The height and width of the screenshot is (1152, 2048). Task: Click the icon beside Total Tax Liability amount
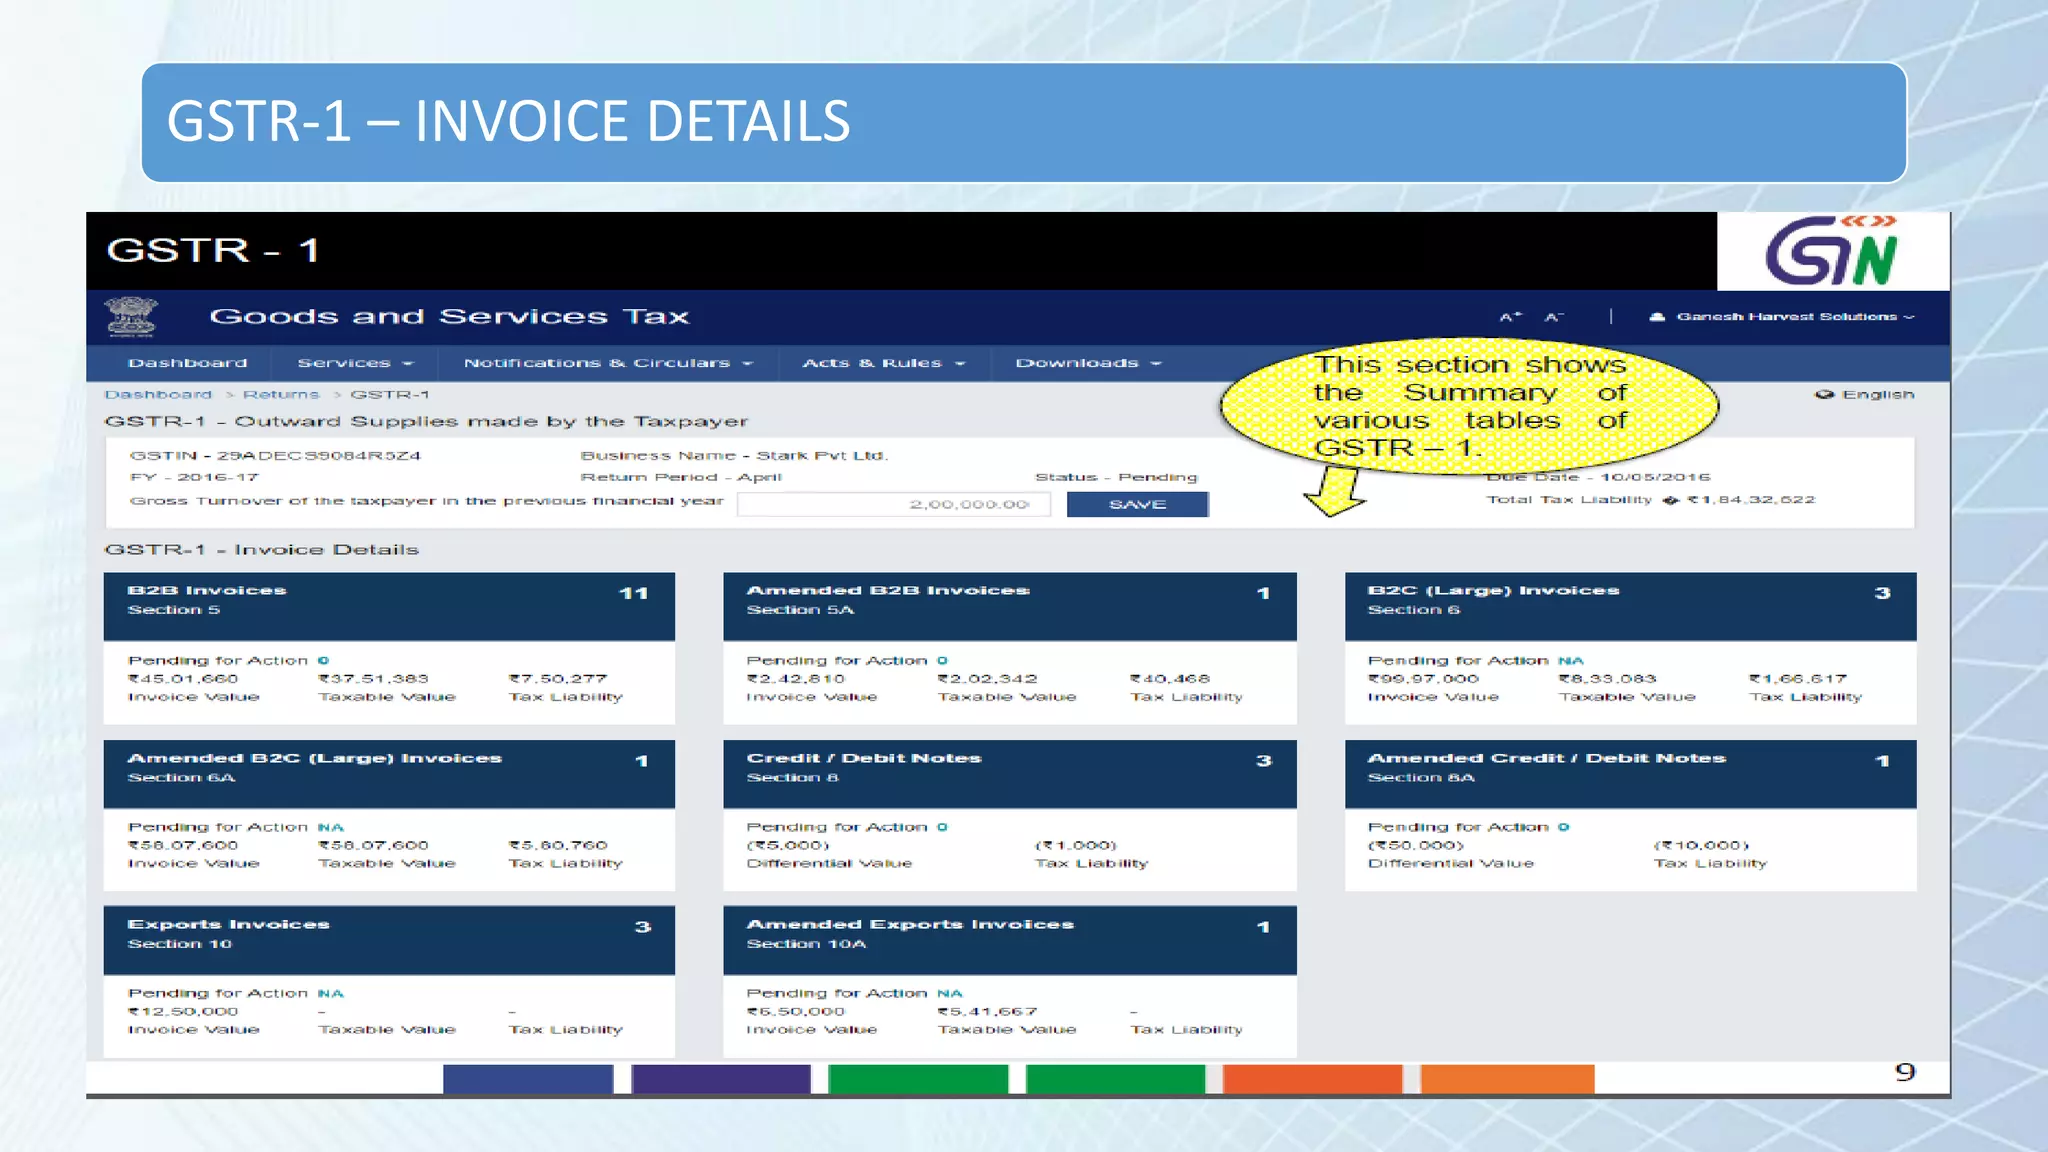coord(1670,500)
